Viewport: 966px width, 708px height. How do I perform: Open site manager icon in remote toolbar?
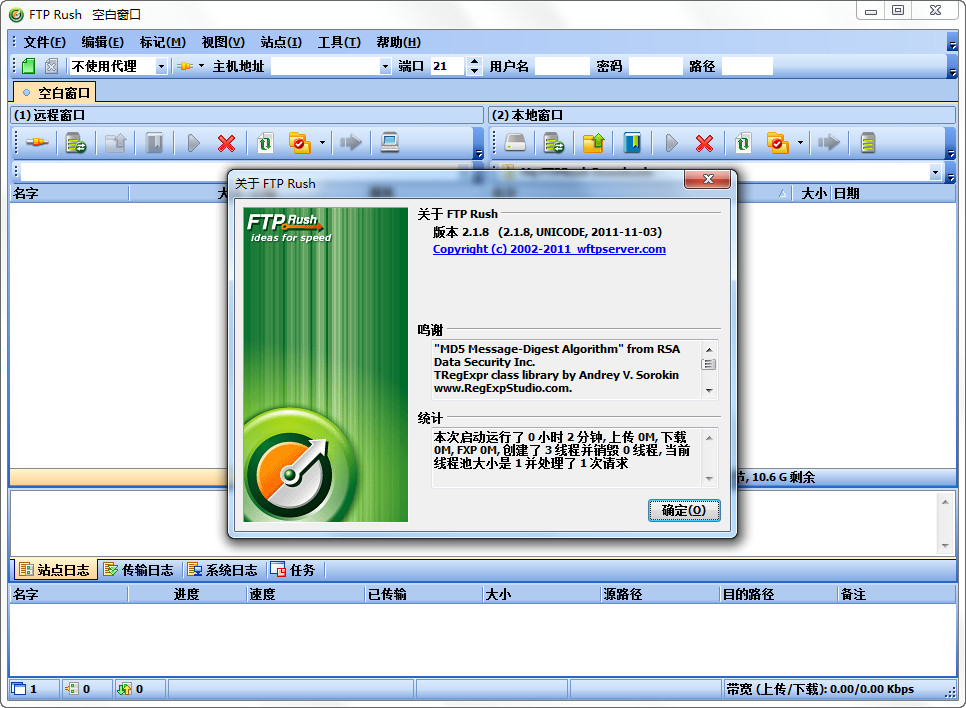point(76,143)
